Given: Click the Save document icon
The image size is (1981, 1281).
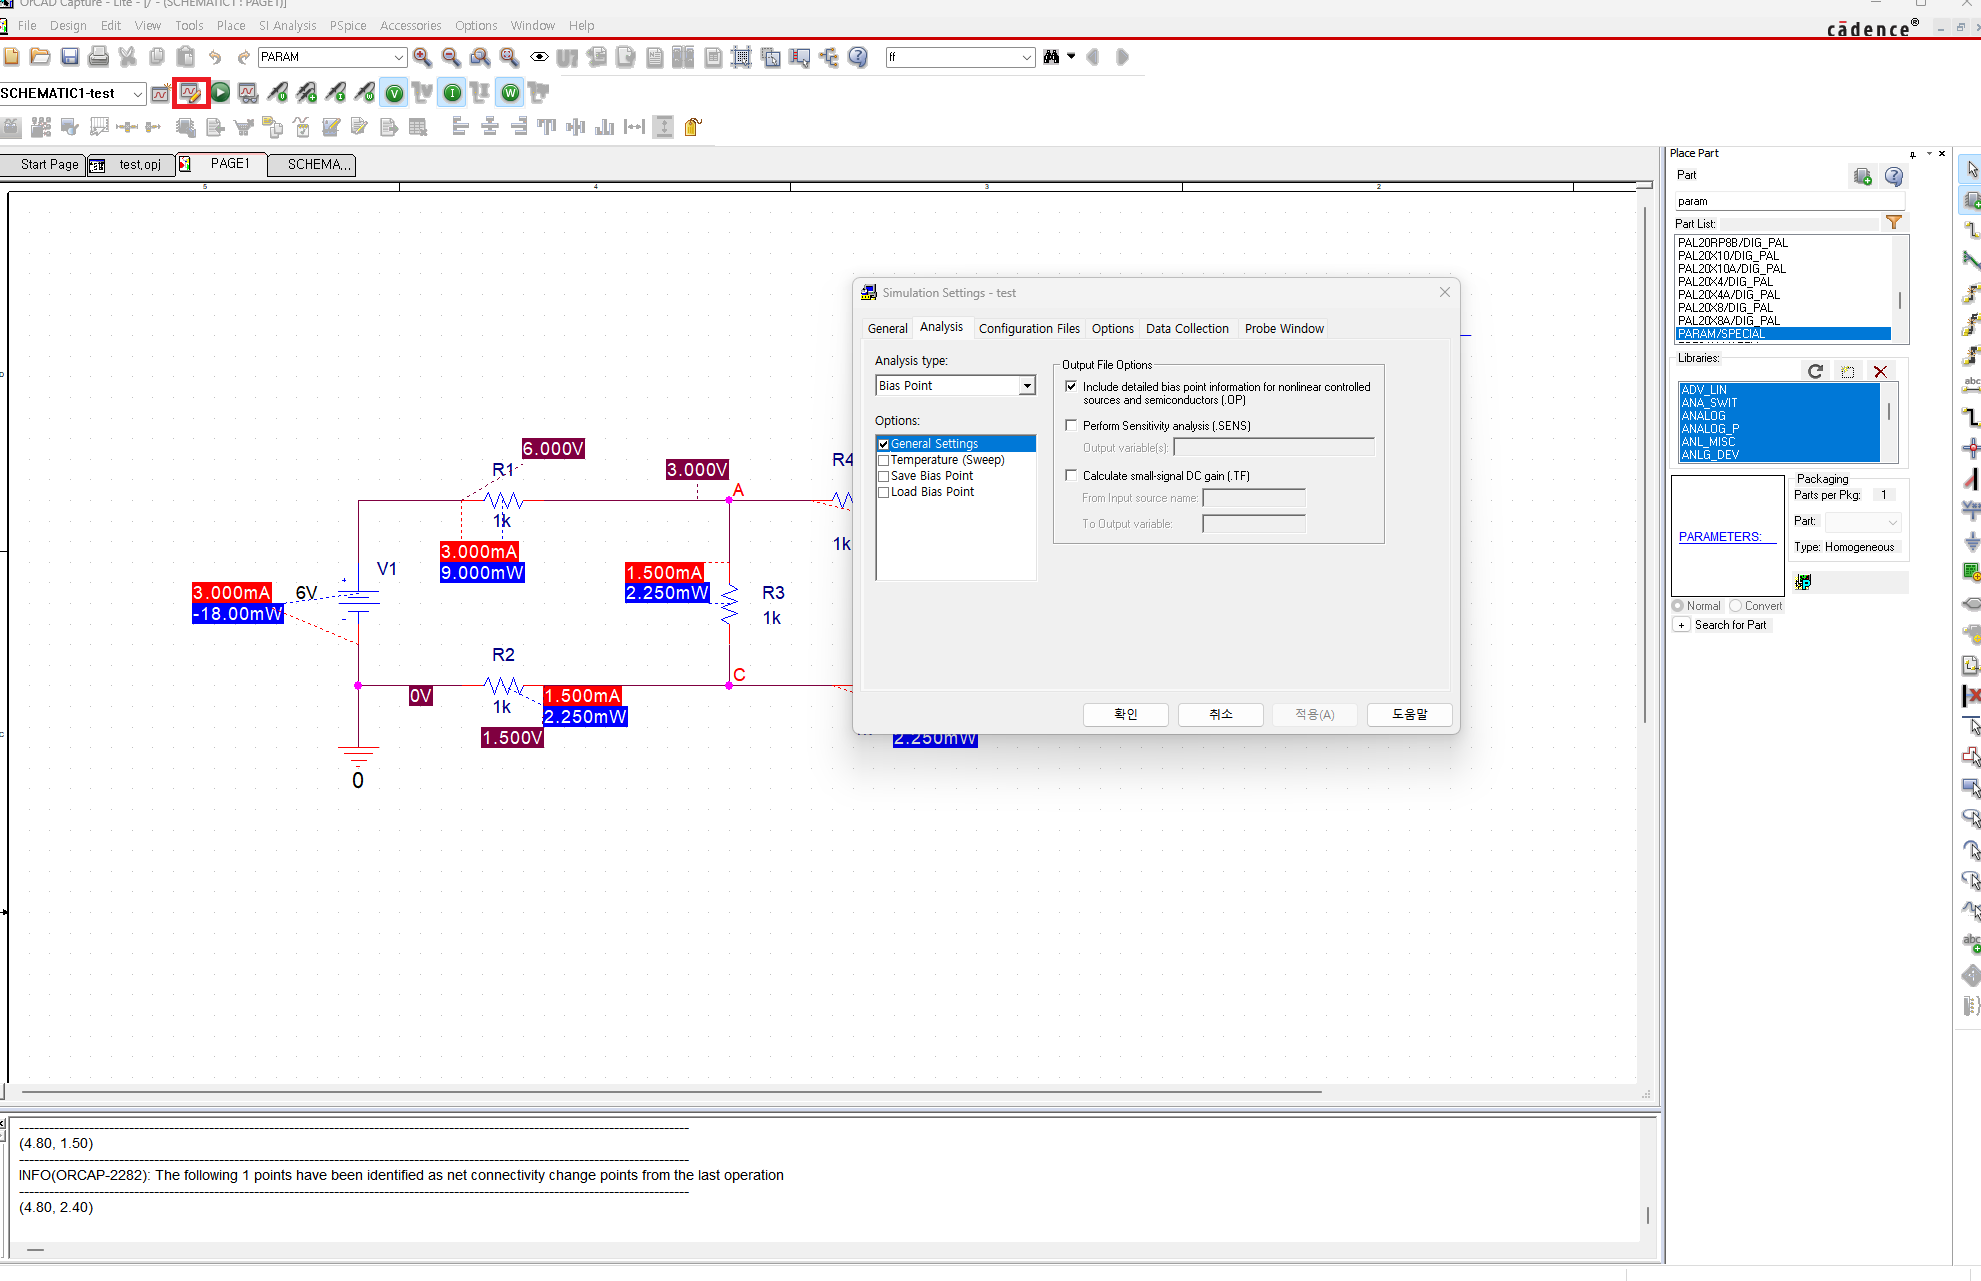Looking at the screenshot, I should pos(70,57).
